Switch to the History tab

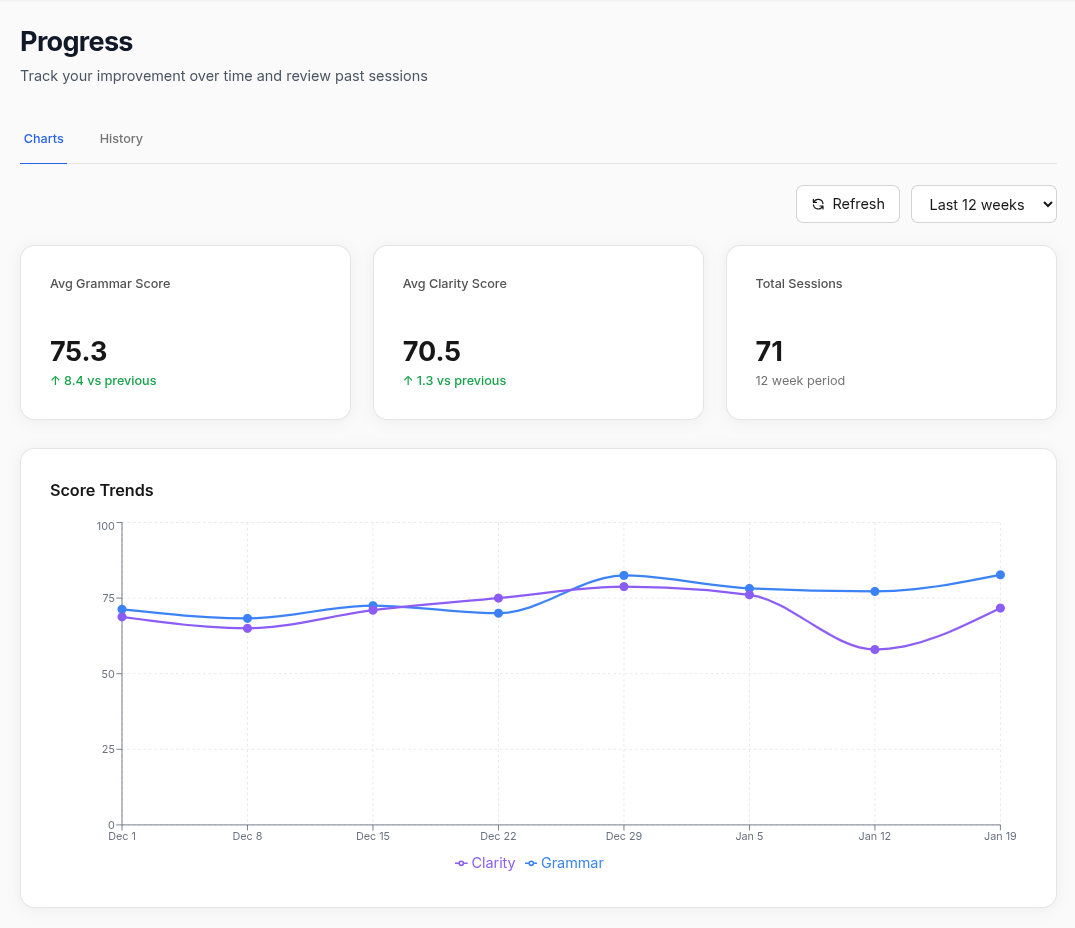click(120, 138)
